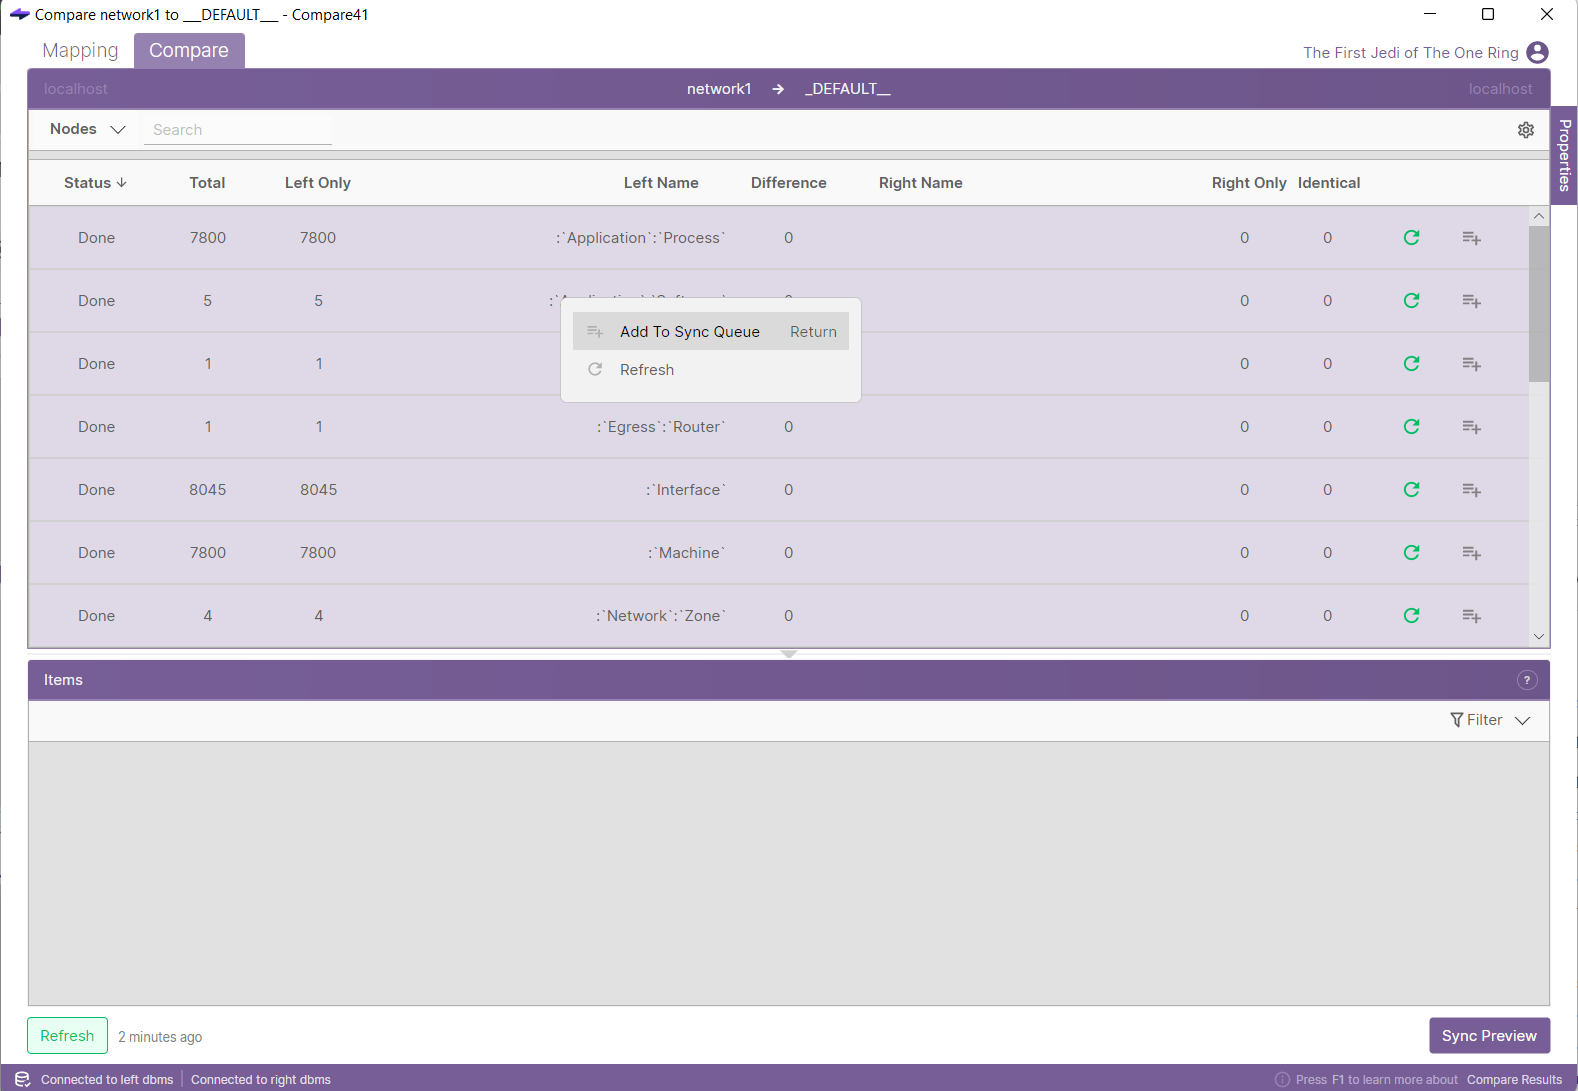Refresh the Machine row comparison
This screenshot has width=1578, height=1091.
pyautogui.click(x=1411, y=553)
